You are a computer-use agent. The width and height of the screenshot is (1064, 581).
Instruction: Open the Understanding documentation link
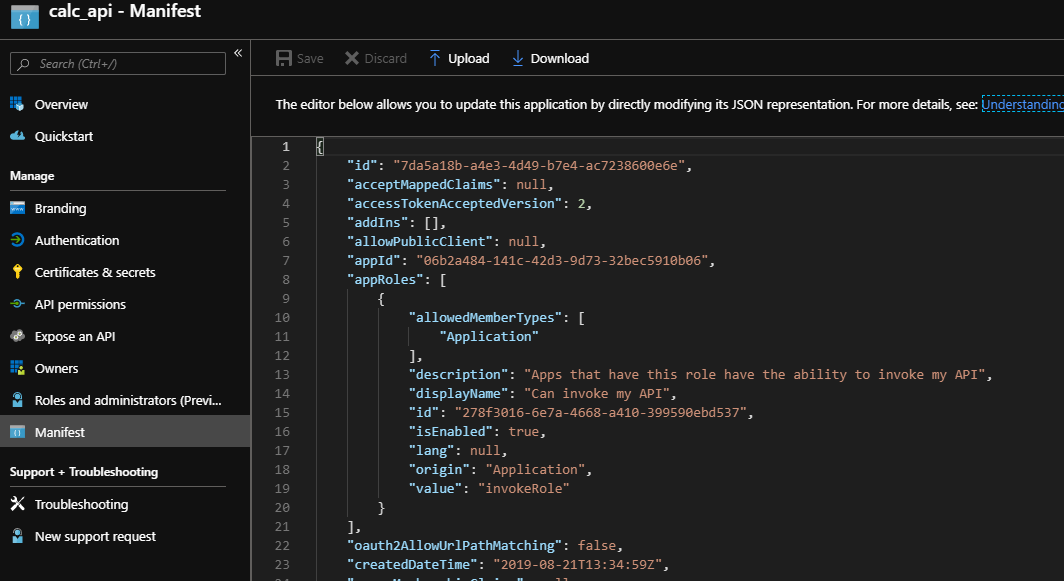point(1022,104)
